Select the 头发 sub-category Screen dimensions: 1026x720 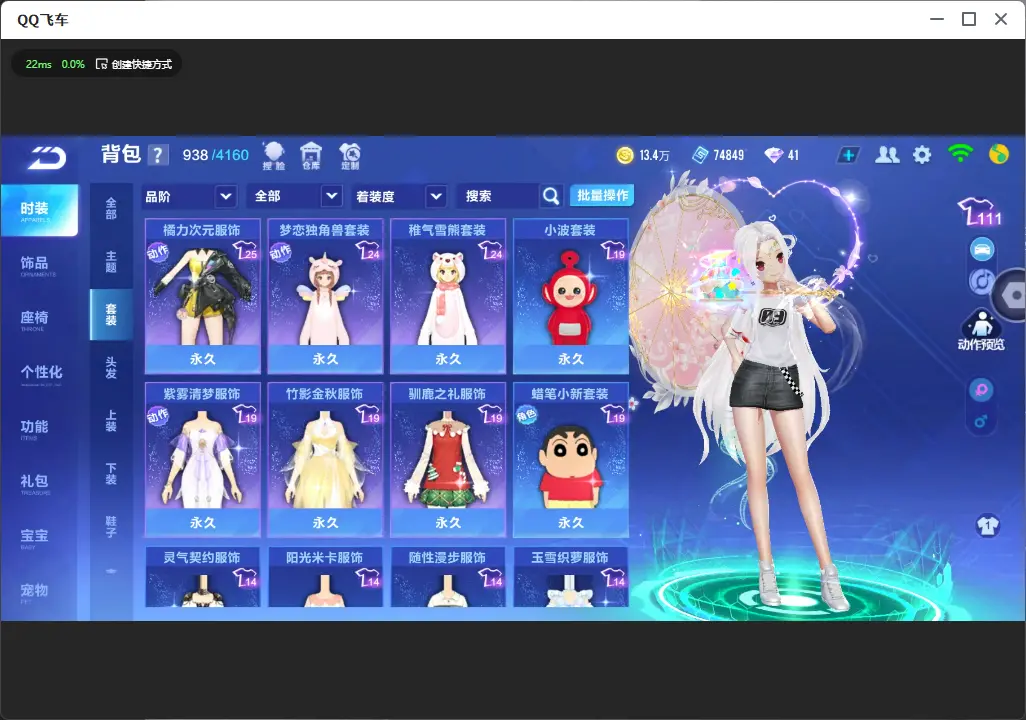click(x=111, y=367)
